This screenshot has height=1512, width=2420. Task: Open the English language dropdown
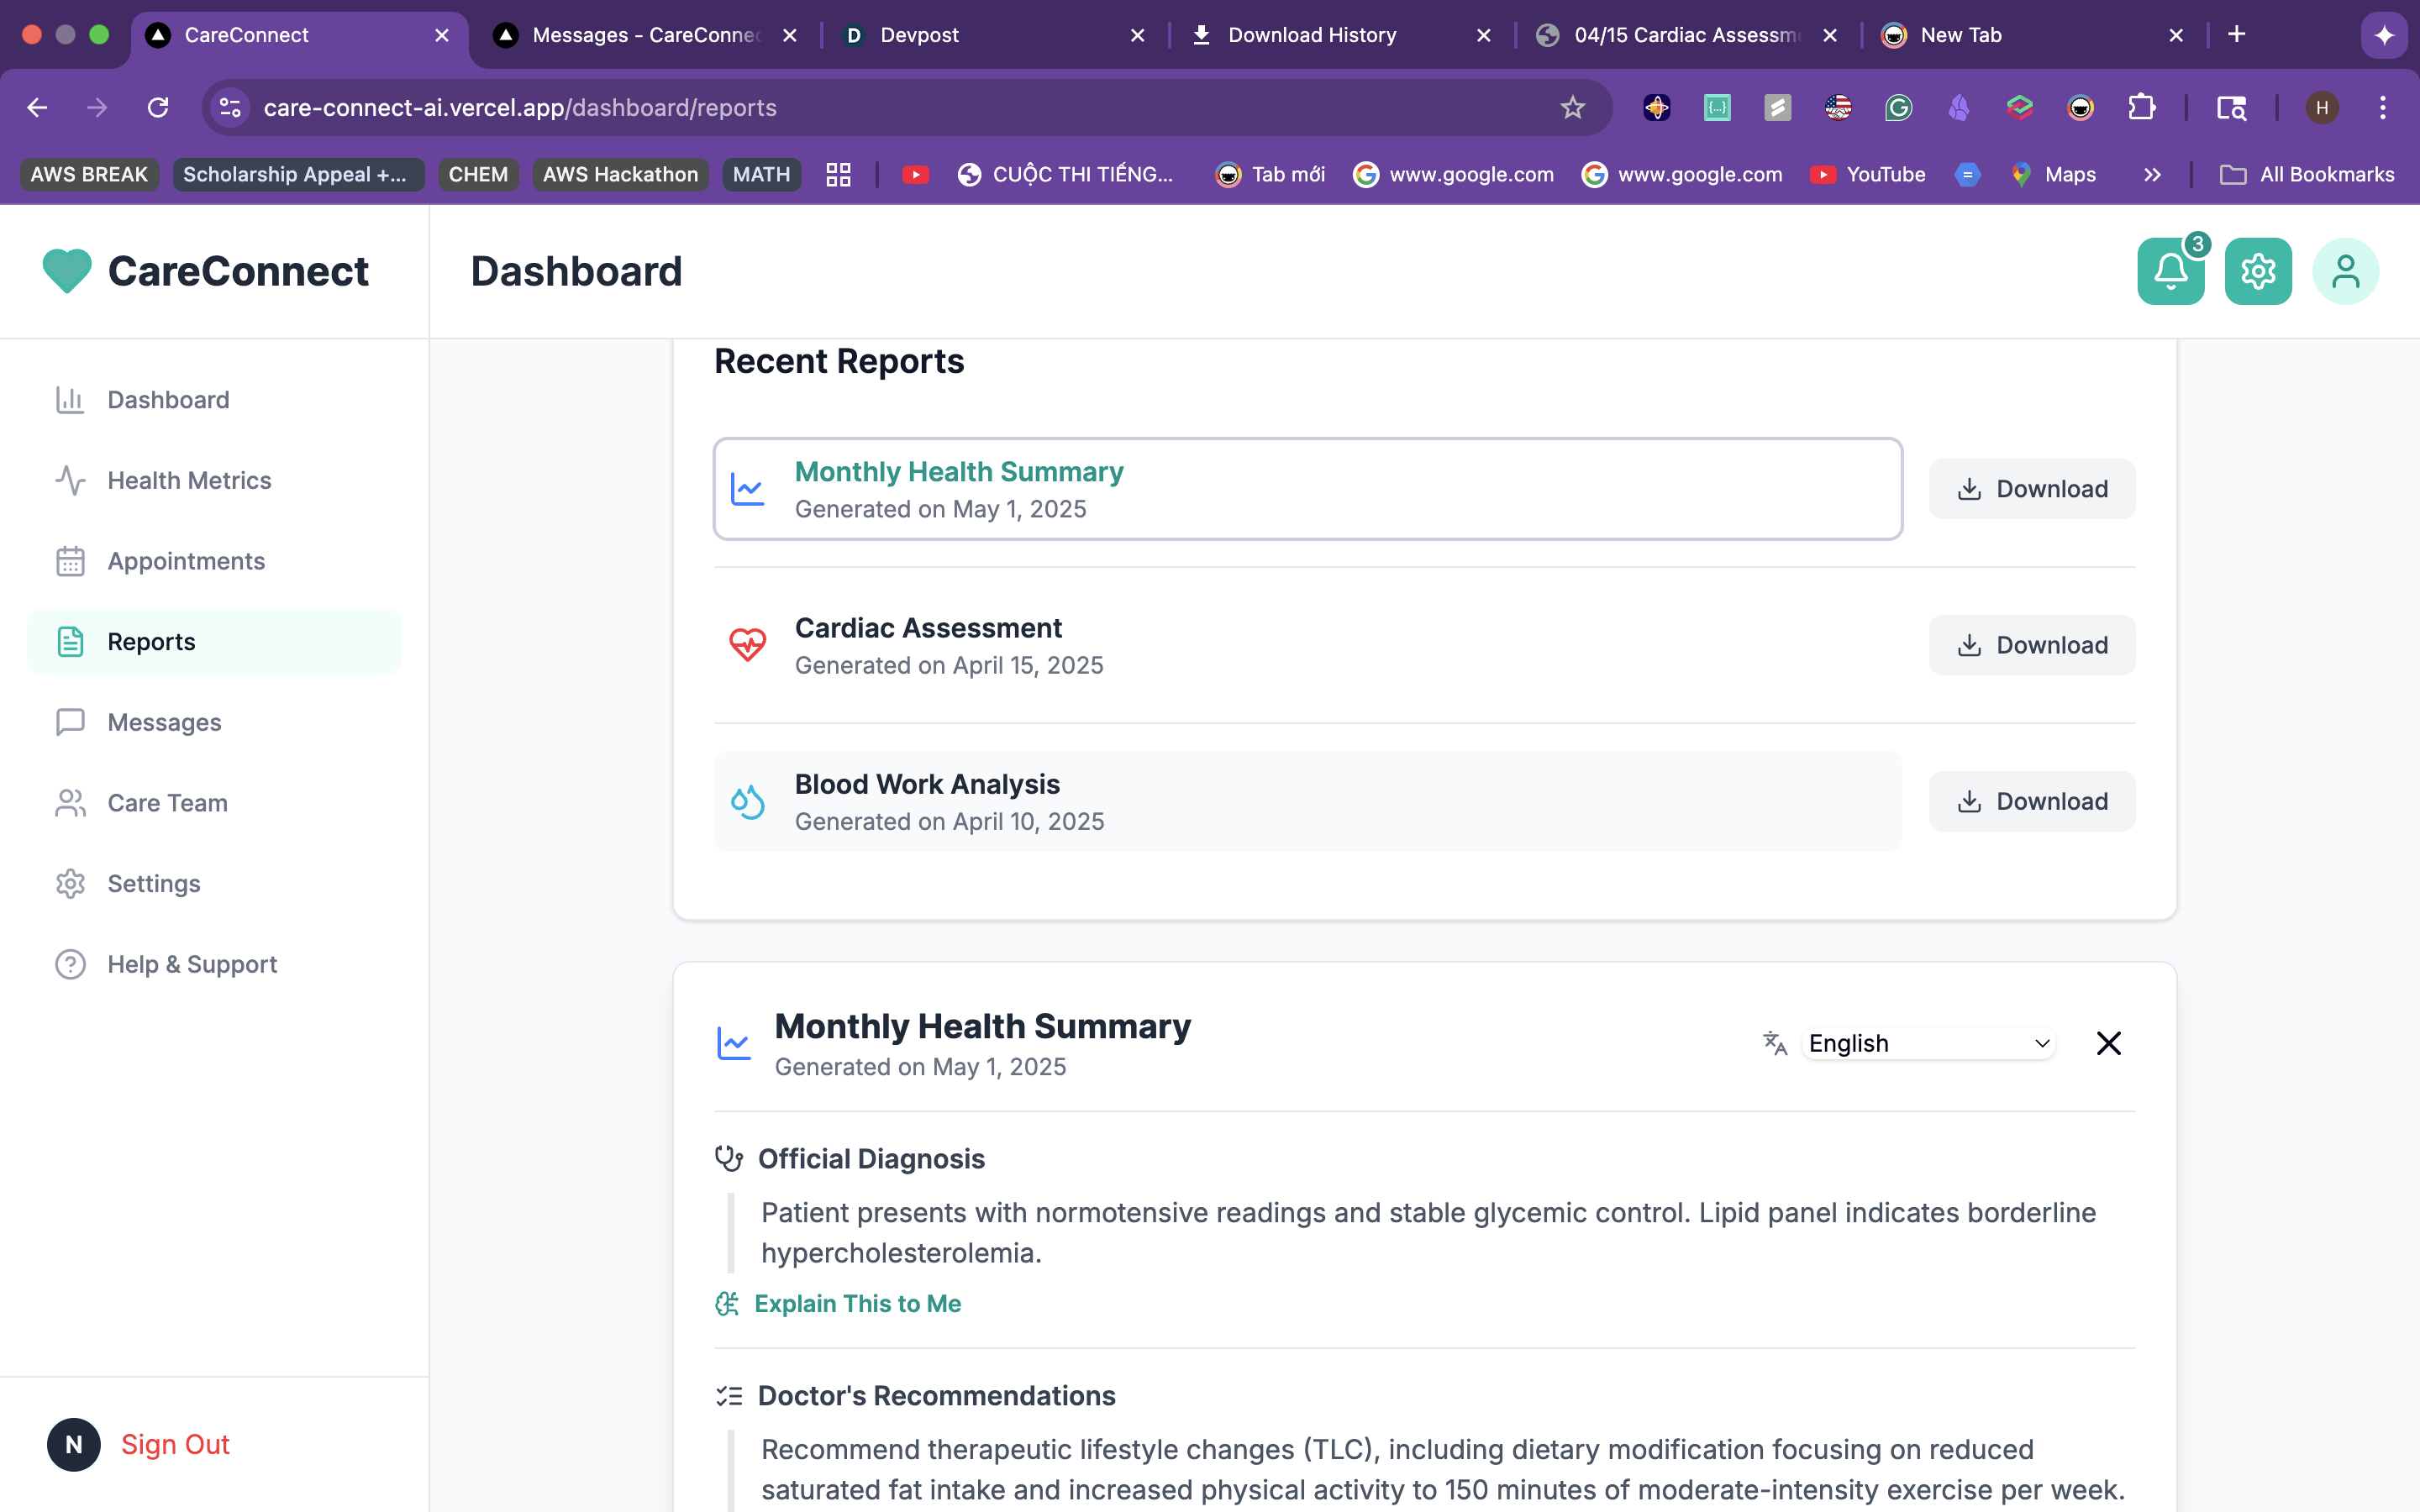[1928, 1043]
